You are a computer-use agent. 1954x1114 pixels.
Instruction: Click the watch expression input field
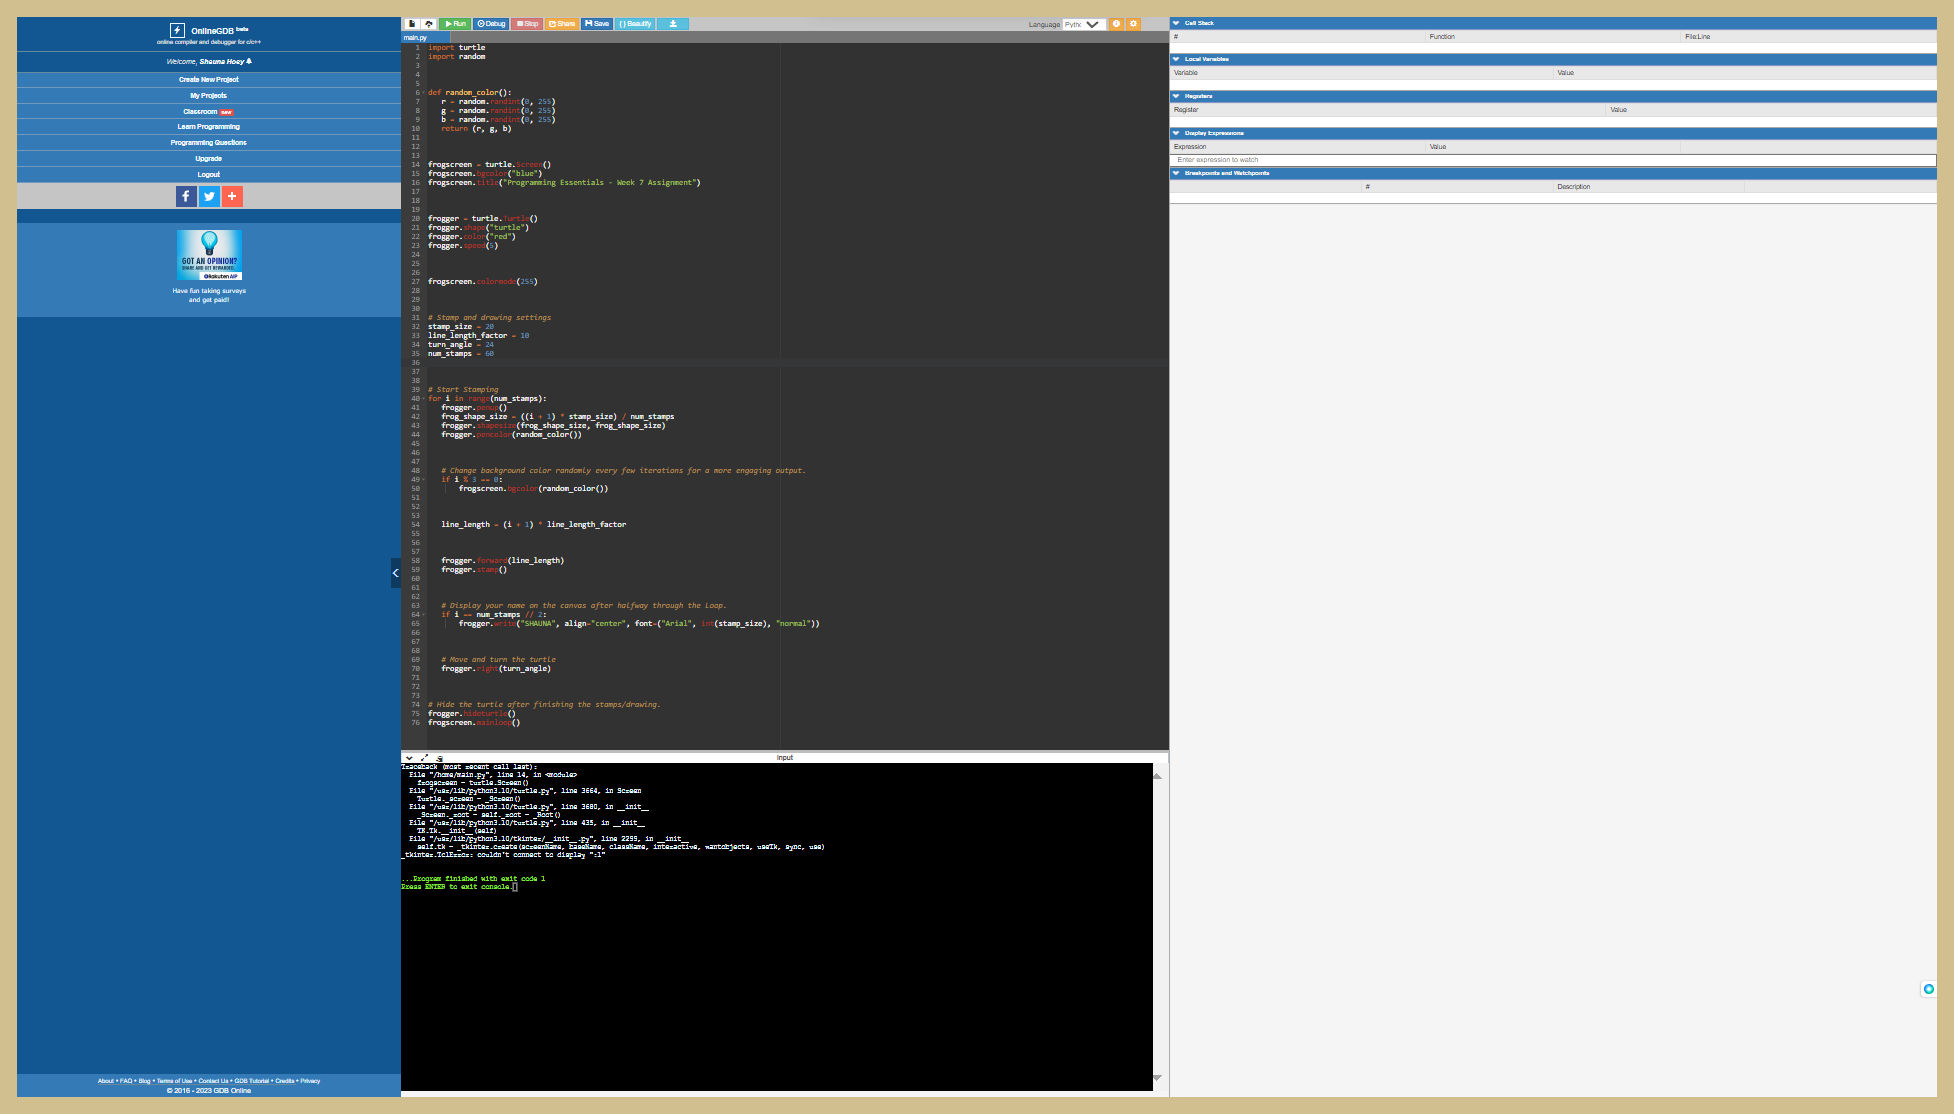tap(1553, 160)
